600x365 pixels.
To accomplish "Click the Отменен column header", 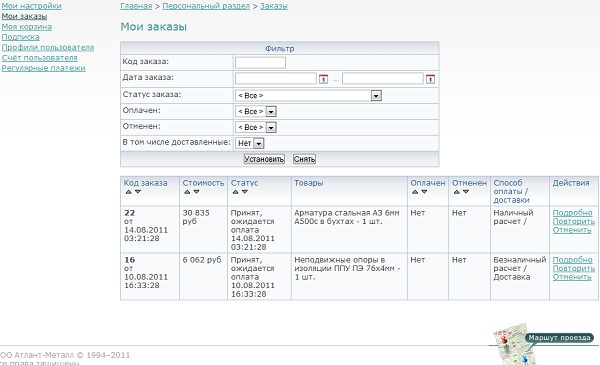I will (470, 183).
